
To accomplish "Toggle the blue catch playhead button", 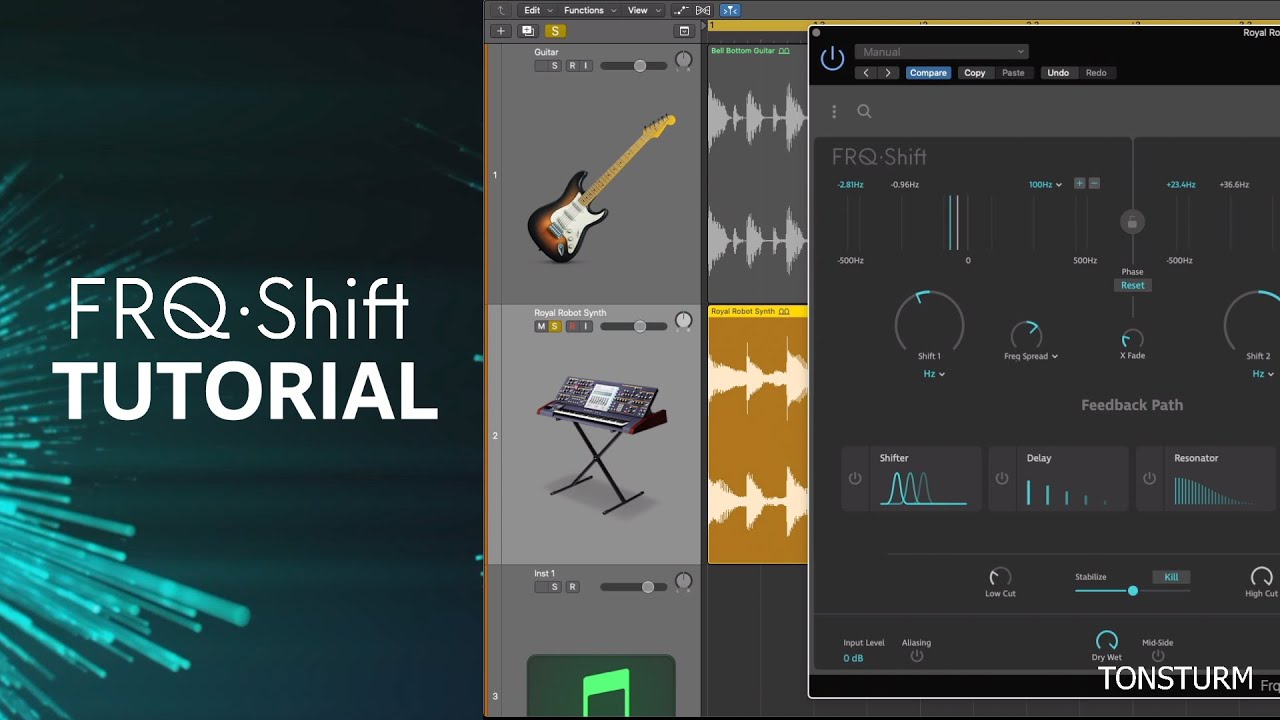I will coord(730,10).
